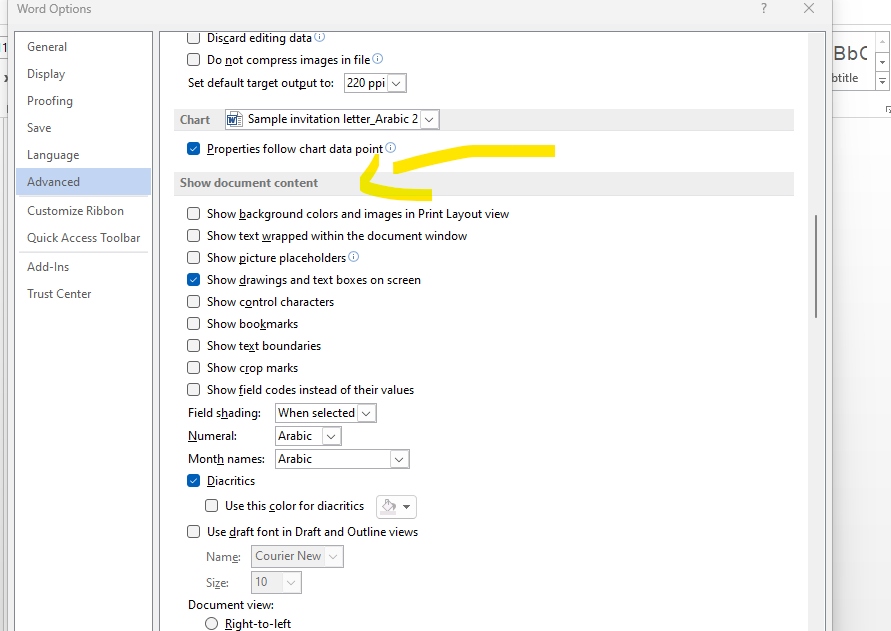Check Show field codes instead of their values

[194, 390]
